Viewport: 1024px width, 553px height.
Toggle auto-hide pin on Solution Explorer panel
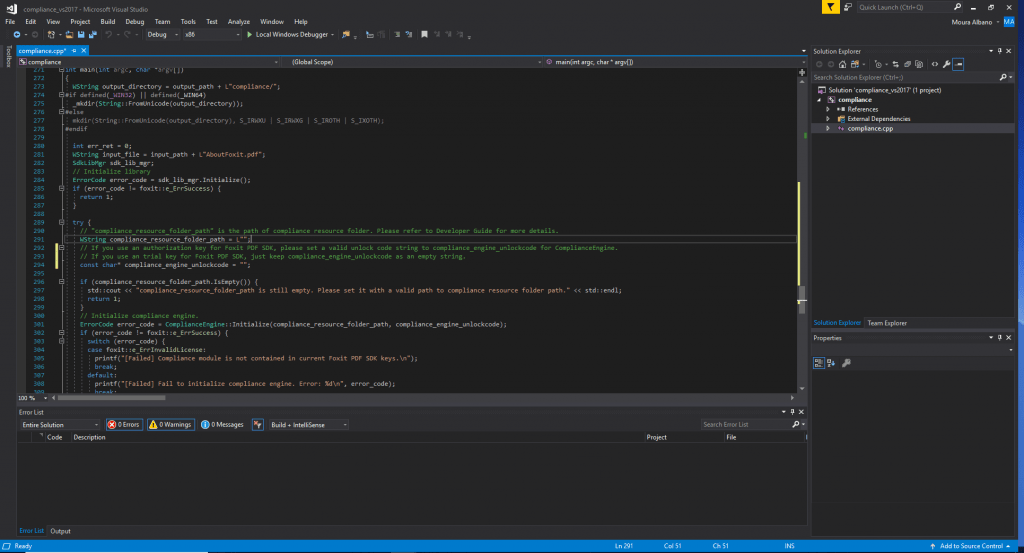(999, 51)
